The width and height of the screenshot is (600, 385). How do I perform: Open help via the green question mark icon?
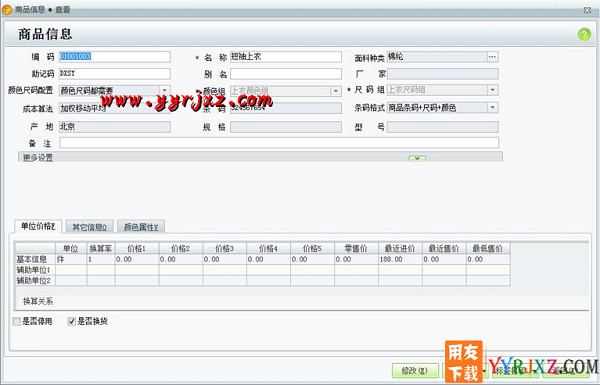584,34
